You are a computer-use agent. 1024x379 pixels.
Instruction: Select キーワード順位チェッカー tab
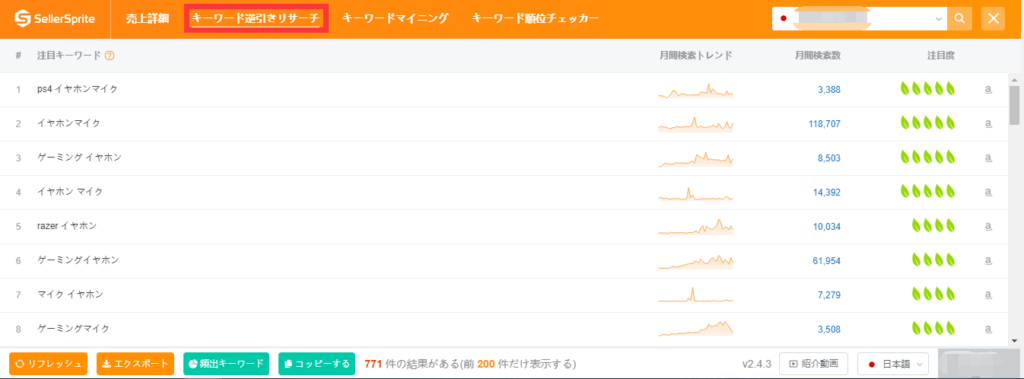tap(535, 18)
